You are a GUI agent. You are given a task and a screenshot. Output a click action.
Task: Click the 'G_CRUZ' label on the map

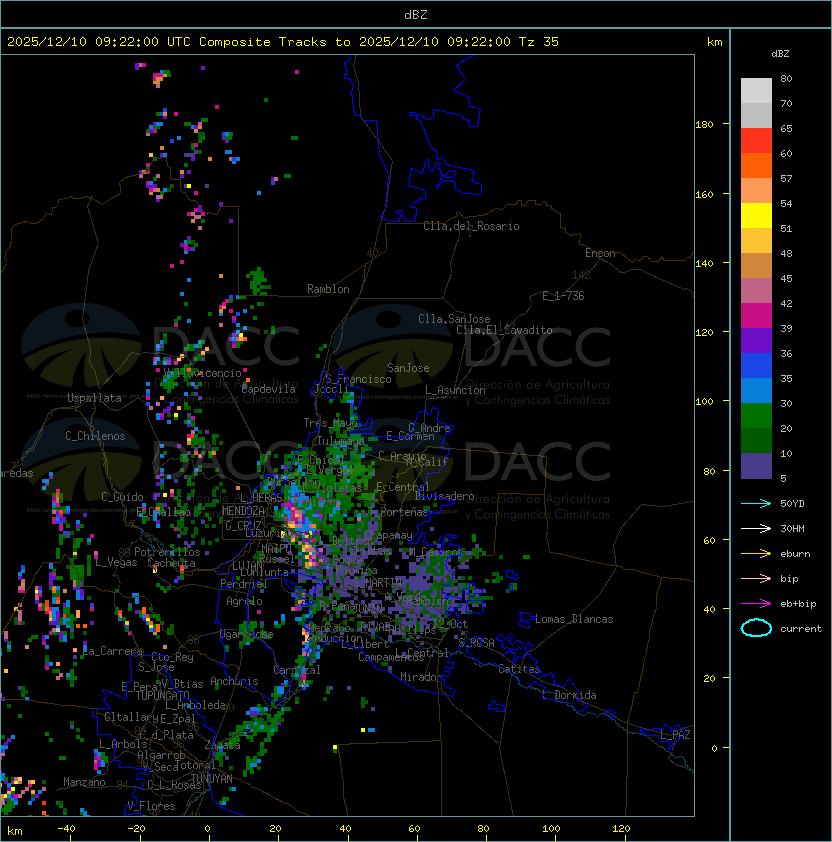pos(243,526)
